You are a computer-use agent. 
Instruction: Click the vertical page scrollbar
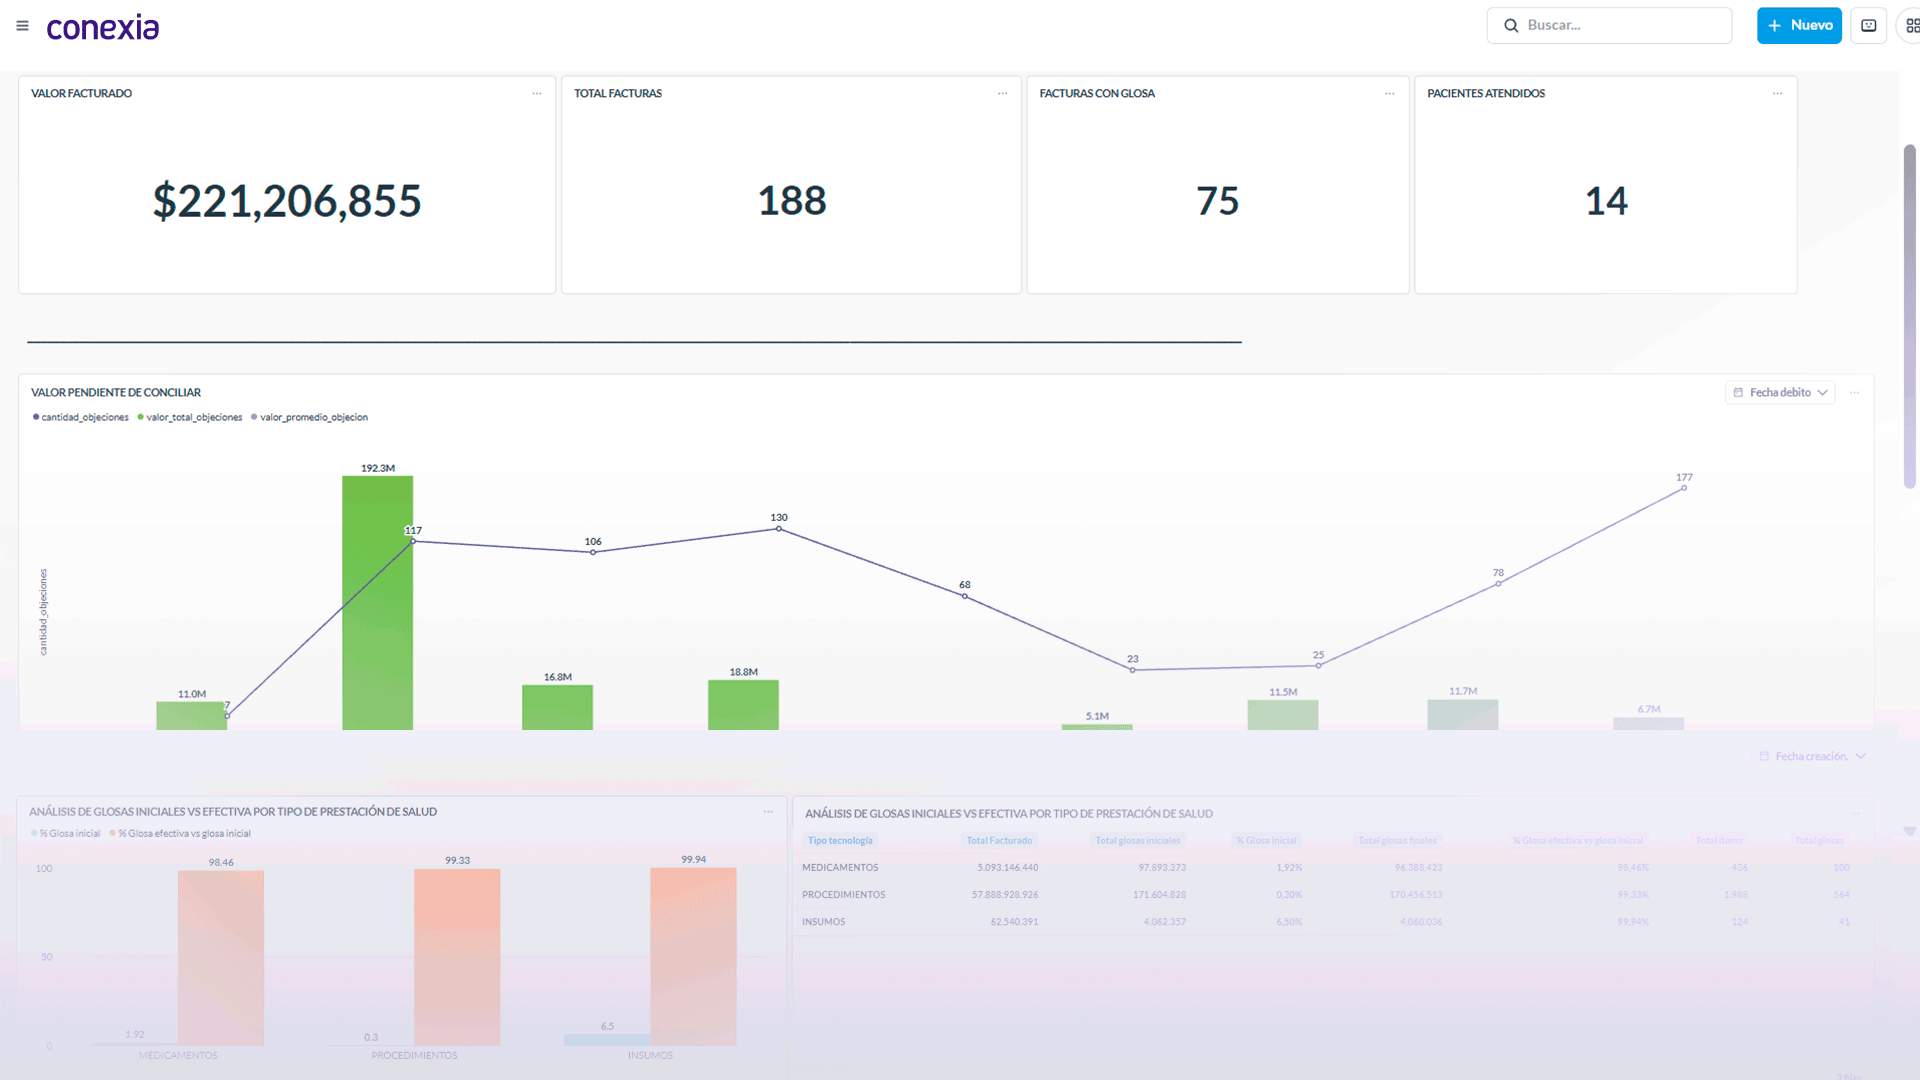click(1909, 316)
